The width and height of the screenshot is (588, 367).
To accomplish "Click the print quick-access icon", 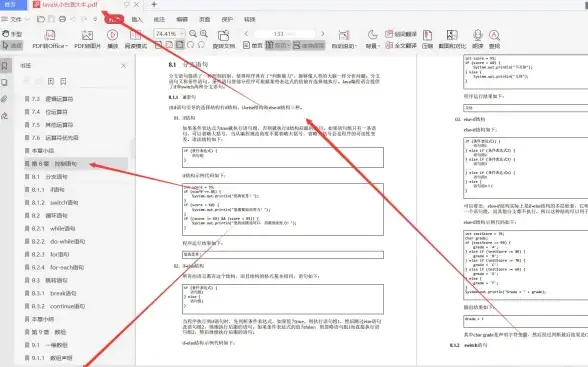I will point(62,19).
